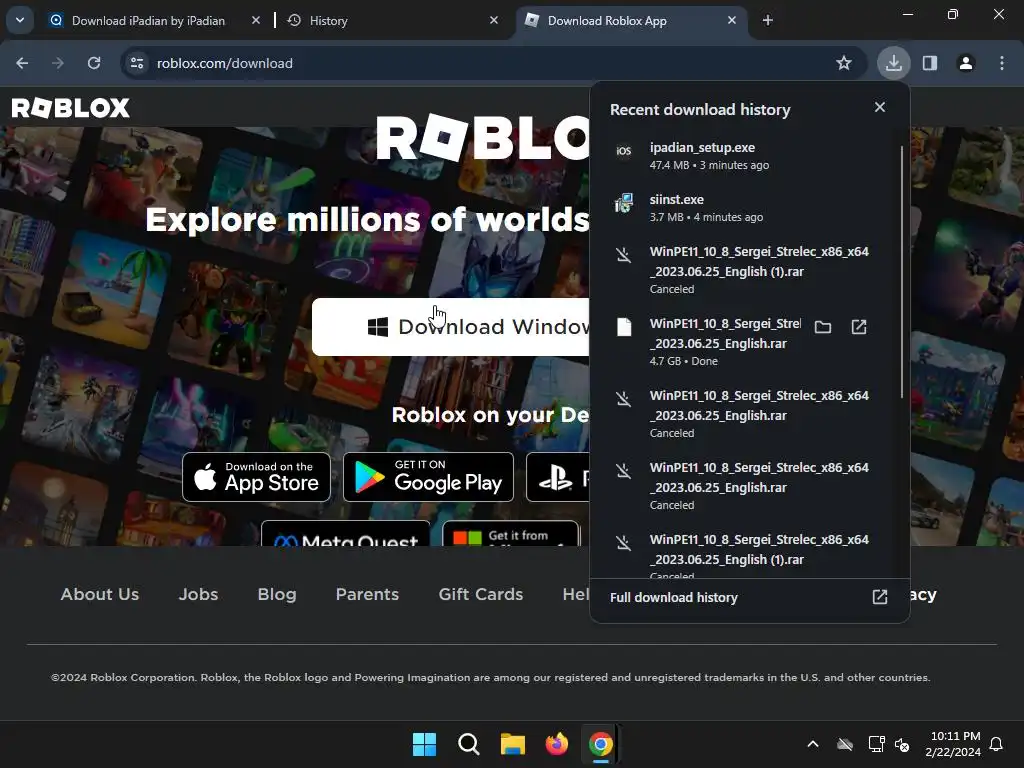Open Chrome downloads toolbar icon
This screenshot has height=768, width=1024.
point(893,63)
